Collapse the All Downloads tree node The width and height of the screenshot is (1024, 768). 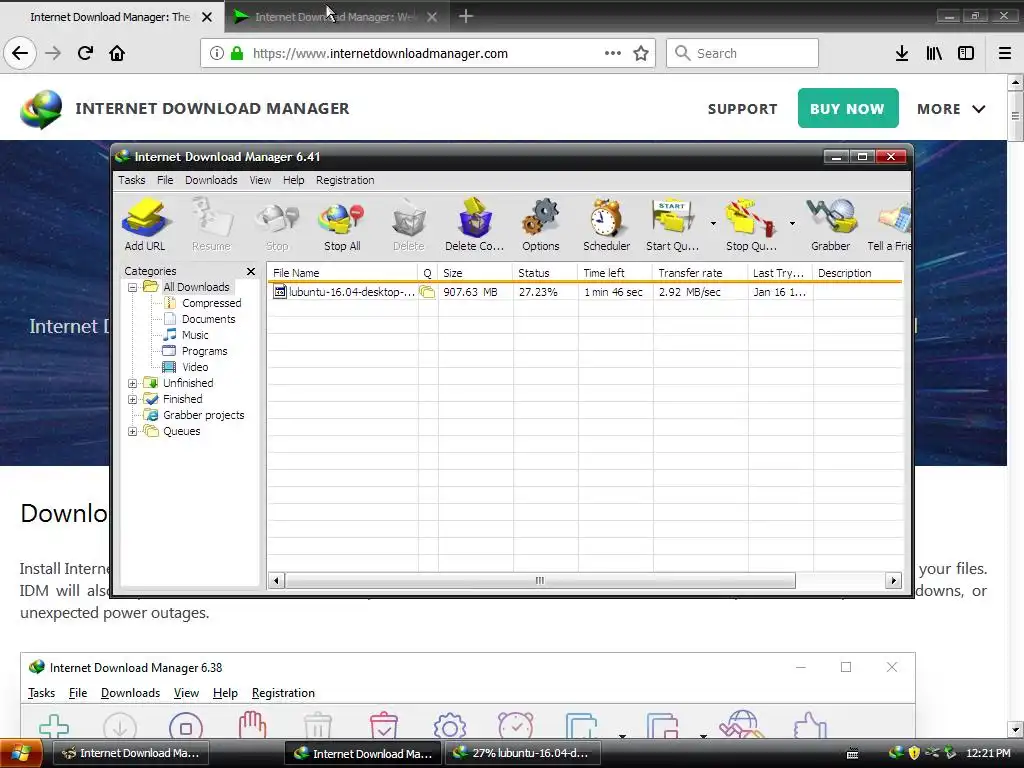tap(133, 287)
